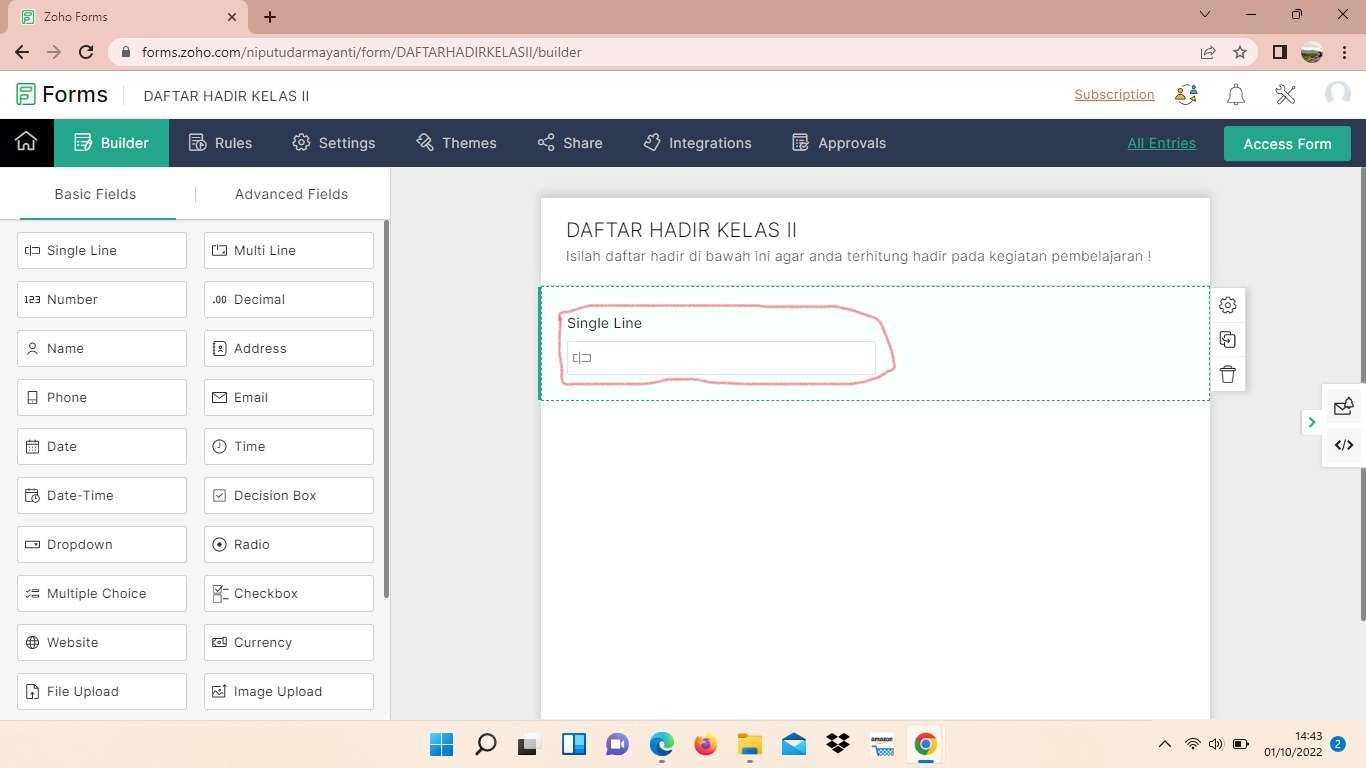
Task: Open notifications bell icon
Action: [x=1236, y=95]
